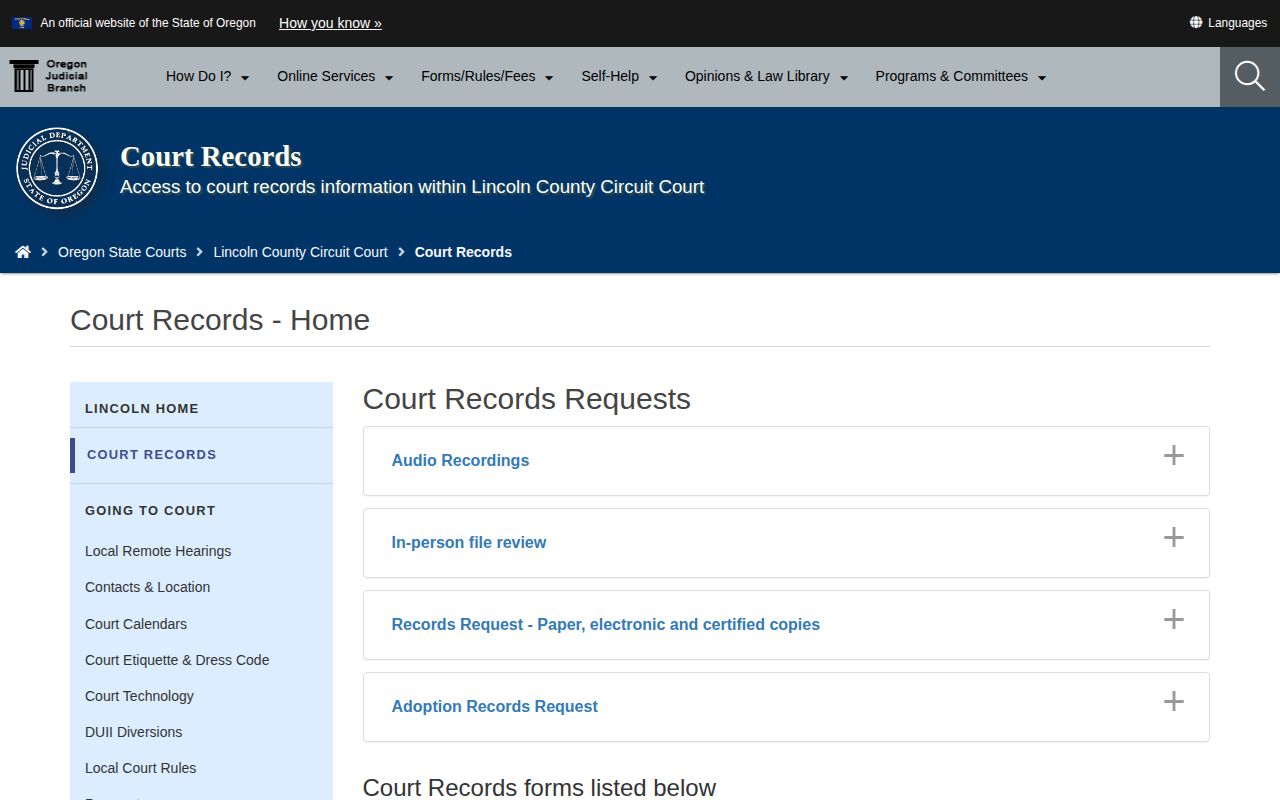Expand In-person file review plus icon
Viewport: 1280px width, 800px height.
pyautogui.click(x=1174, y=537)
